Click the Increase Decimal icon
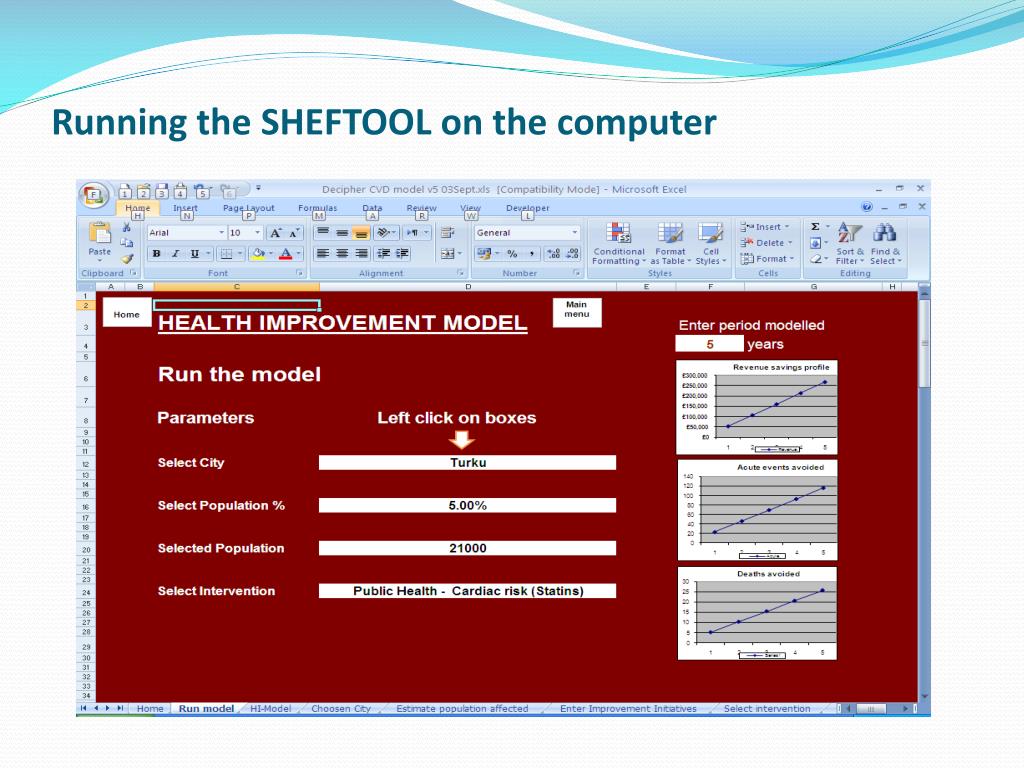This screenshot has height=768, width=1024. pos(554,254)
